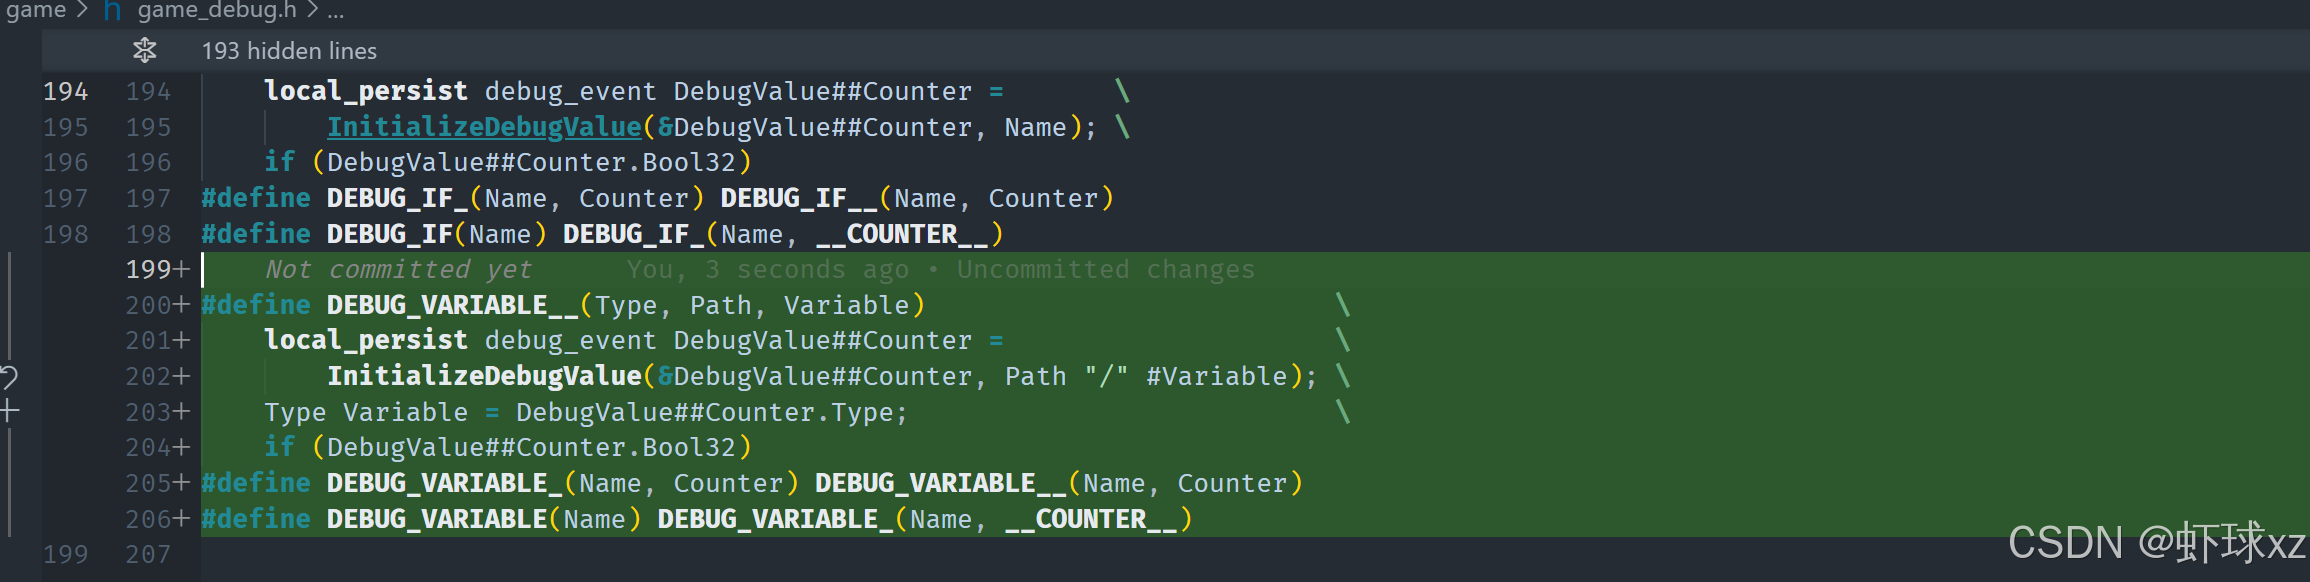
Task: Click the '193 hidden lines' label
Action: click(289, 51)
